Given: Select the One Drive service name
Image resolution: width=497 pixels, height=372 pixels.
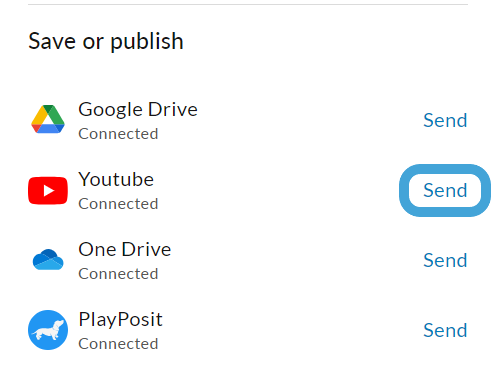Looking at the screenshot, I should click(x=125, y=249).
